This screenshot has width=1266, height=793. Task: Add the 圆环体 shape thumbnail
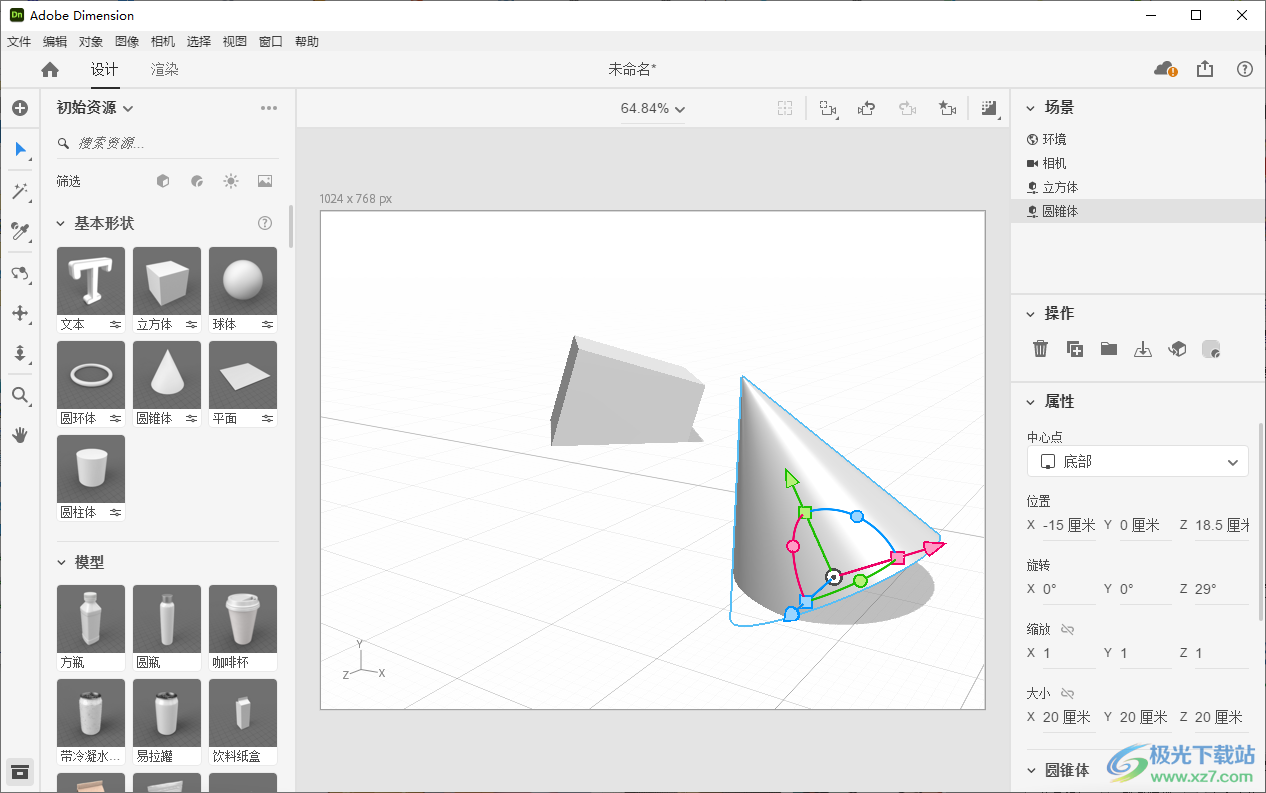coord(91,375)
